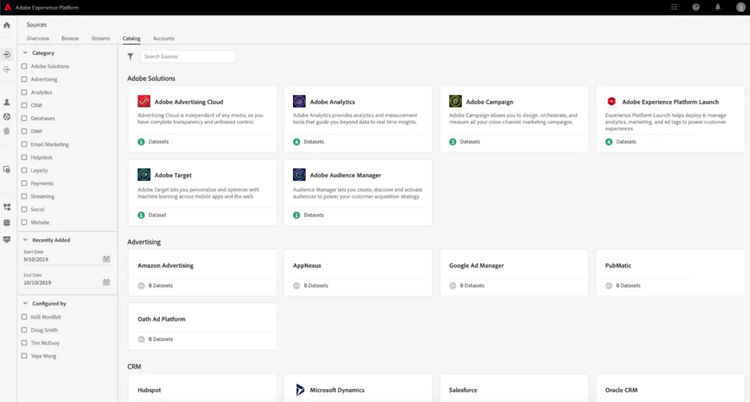The height and width of the screenshot is (402, 750).
Task: Switch to the Browse tab
Action: pos(70,38)
